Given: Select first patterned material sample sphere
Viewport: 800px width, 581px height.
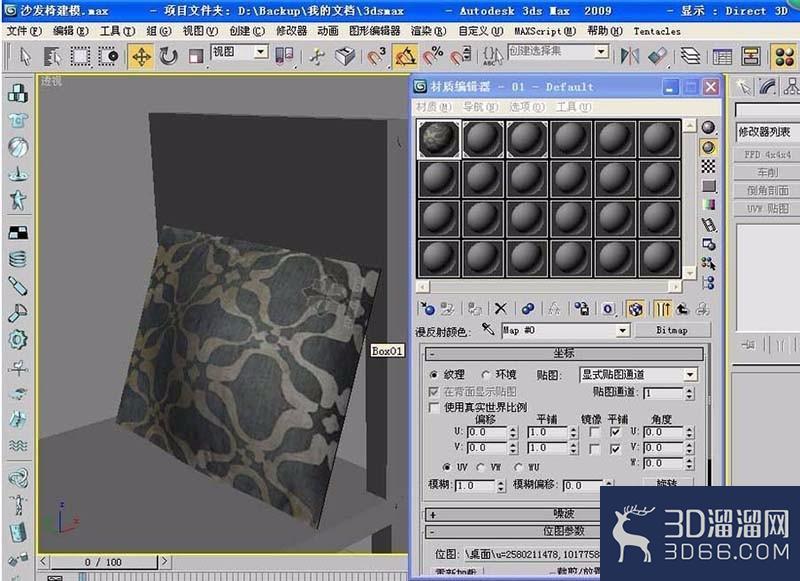Looking at the screenshot, I should 439,139.
